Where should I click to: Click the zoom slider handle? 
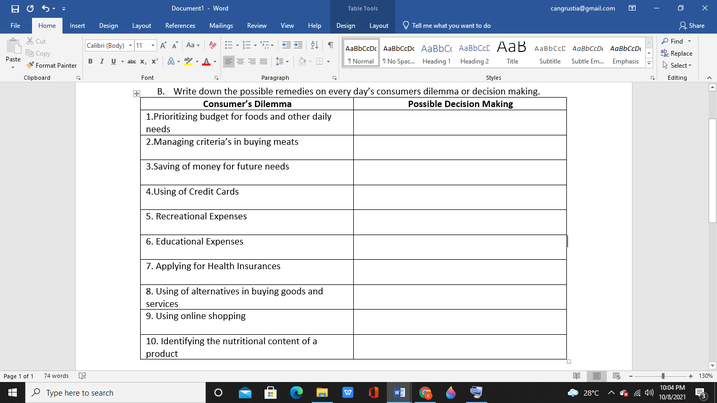pyautogui.click(x=663, y=376)
